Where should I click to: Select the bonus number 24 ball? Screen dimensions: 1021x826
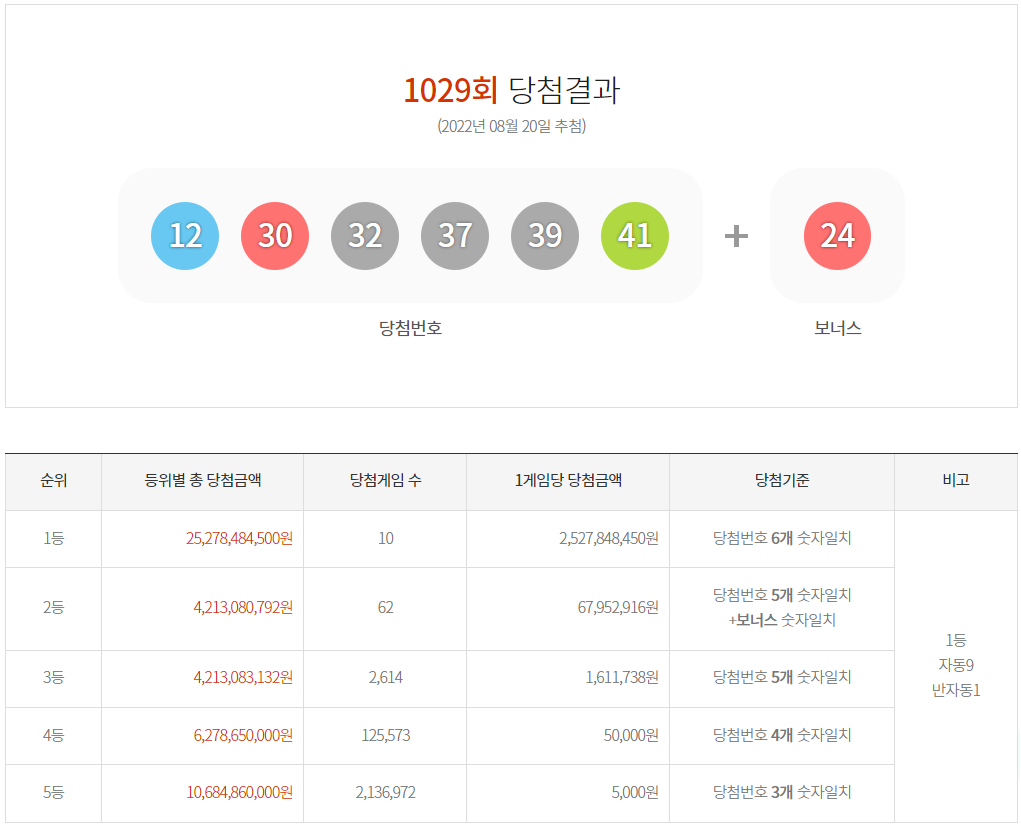tap(837, 236)
